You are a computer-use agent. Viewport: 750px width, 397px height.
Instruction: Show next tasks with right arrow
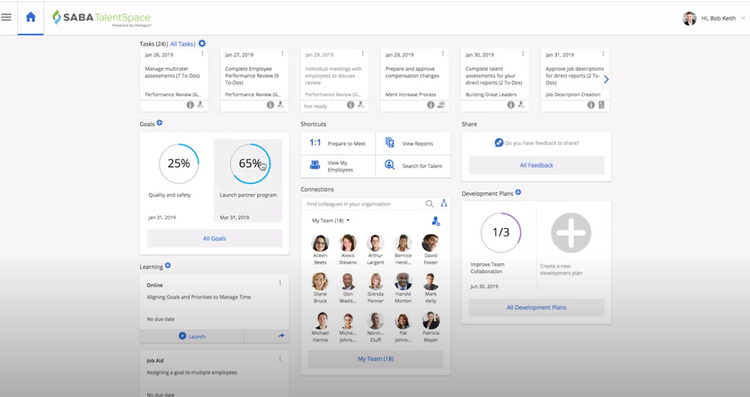tap(606, 79)
